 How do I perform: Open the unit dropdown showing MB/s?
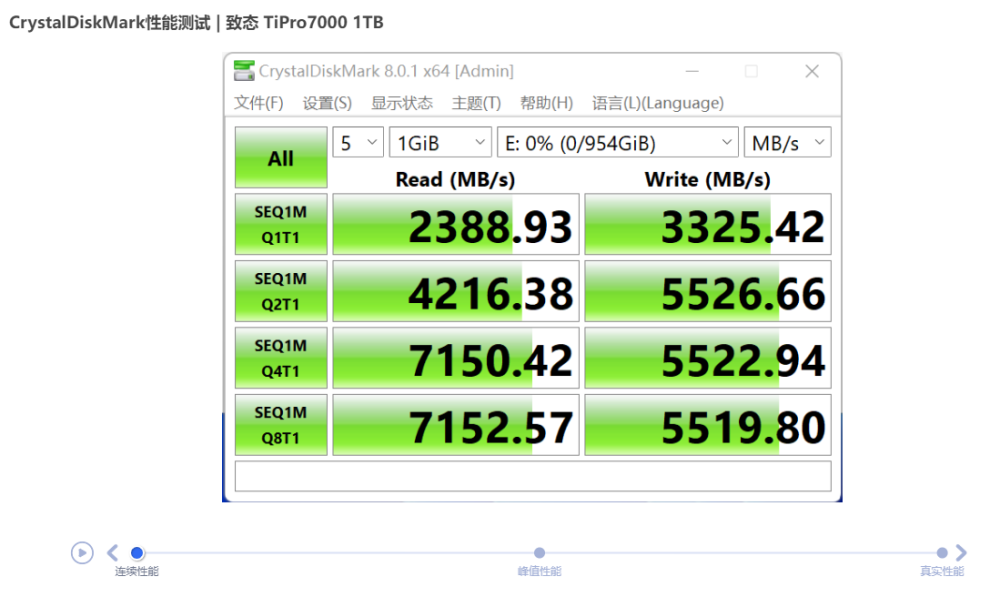tap(788, 142)
